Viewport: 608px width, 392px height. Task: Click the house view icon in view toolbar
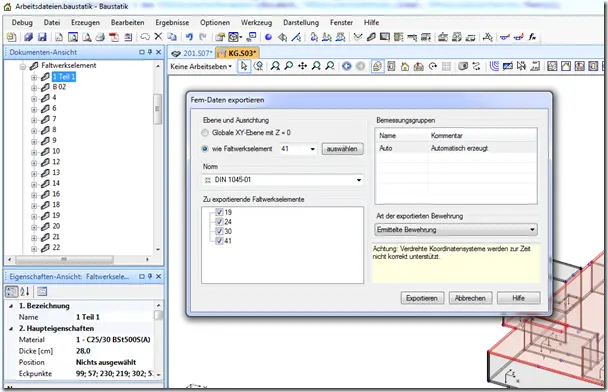405,66
